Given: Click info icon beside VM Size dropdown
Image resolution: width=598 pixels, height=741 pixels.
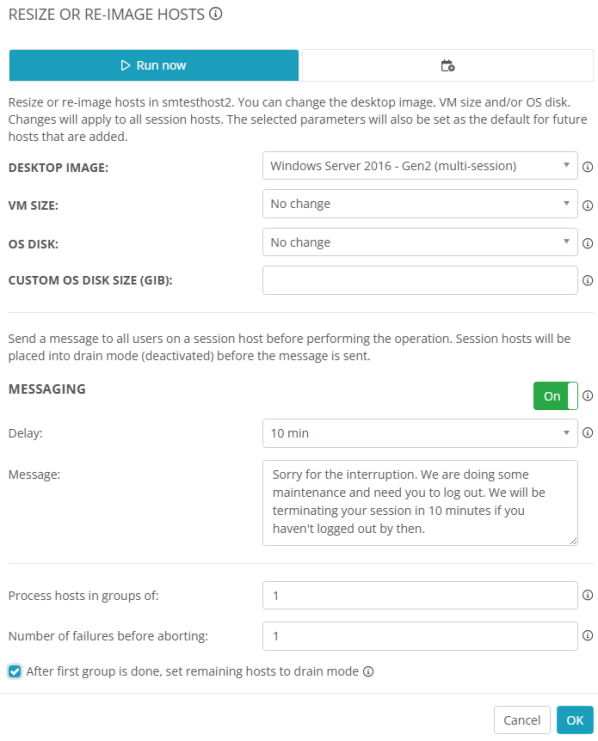Looking at the screenshot, I should click(x=588, y=206).
